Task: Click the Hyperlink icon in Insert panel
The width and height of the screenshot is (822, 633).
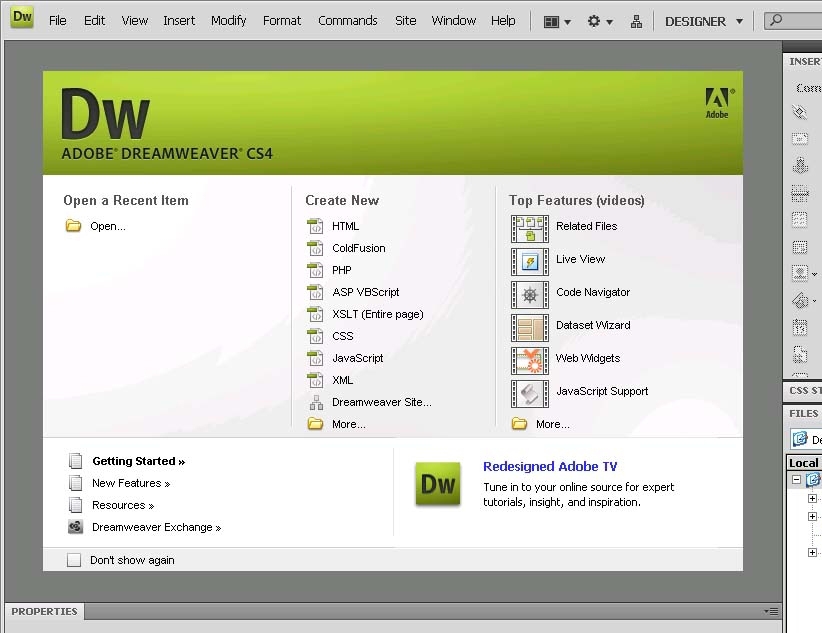Action: 799,112
